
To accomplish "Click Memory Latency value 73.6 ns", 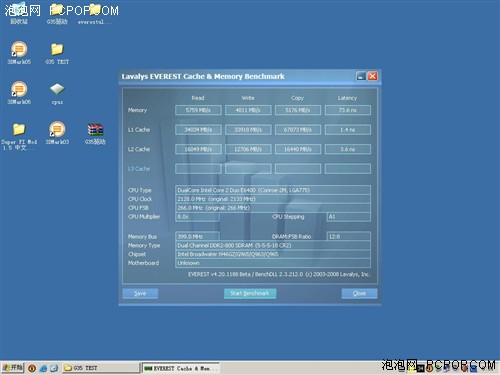I will (348, 110).
